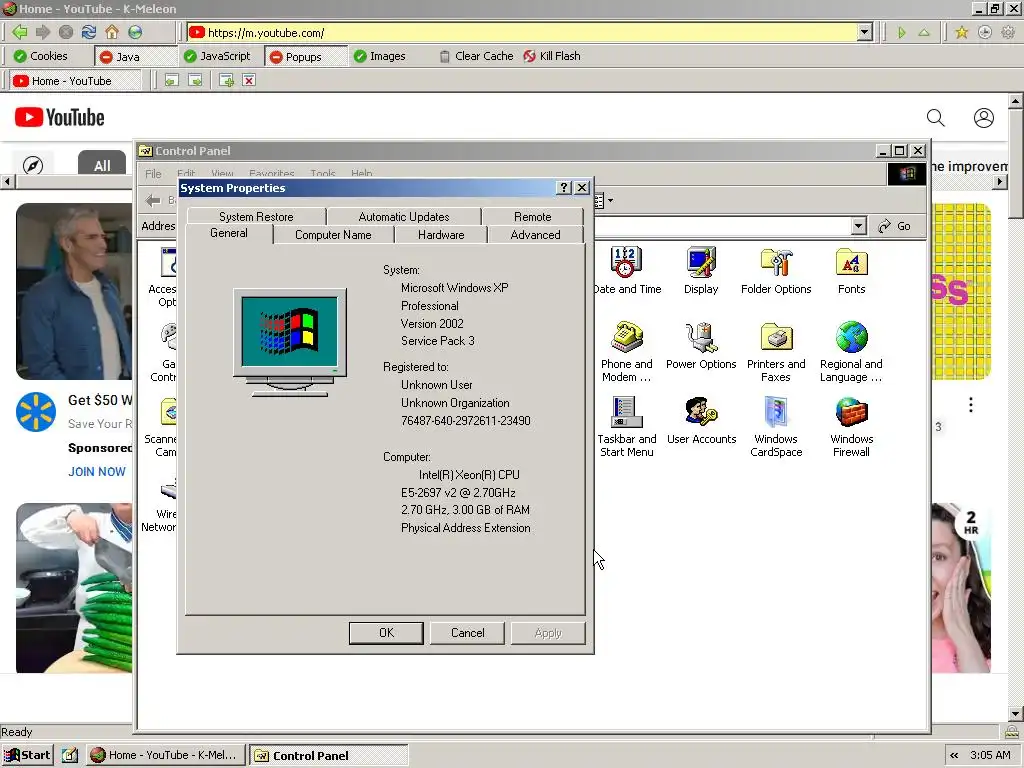1024x768 pixels.
Task: Go to the K-Meleon Home page icon
Action: point(112,32)
